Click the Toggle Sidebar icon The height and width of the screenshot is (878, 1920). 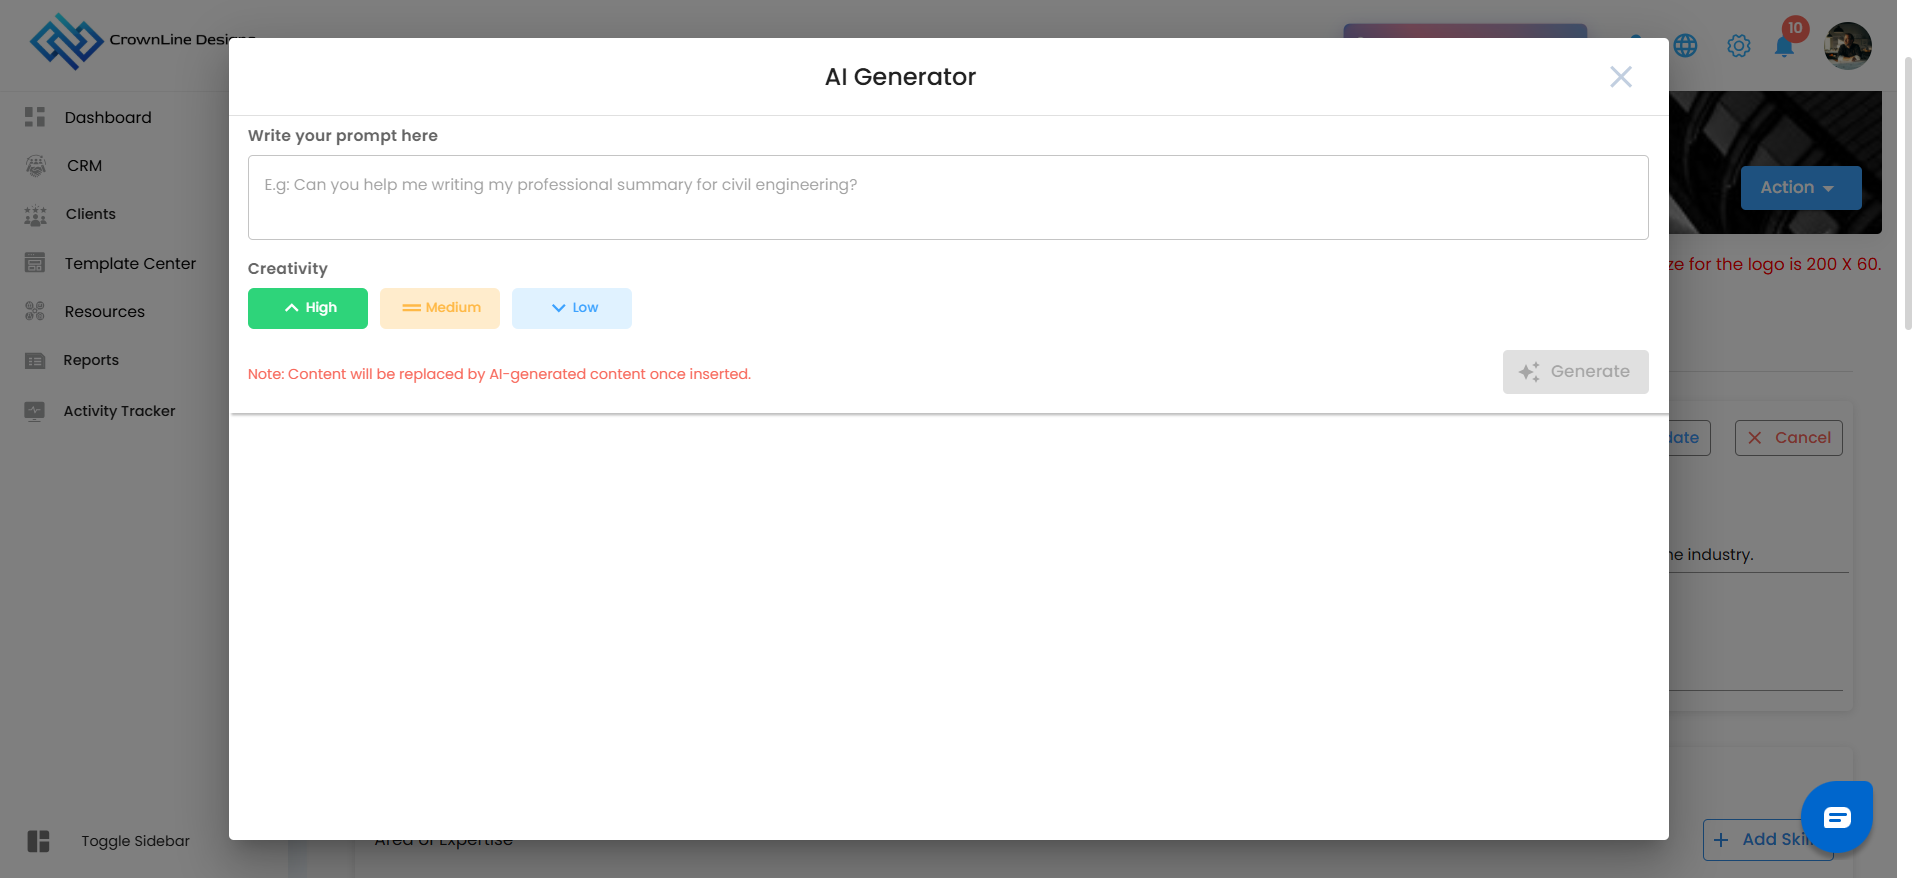click(x=39, y=841)
